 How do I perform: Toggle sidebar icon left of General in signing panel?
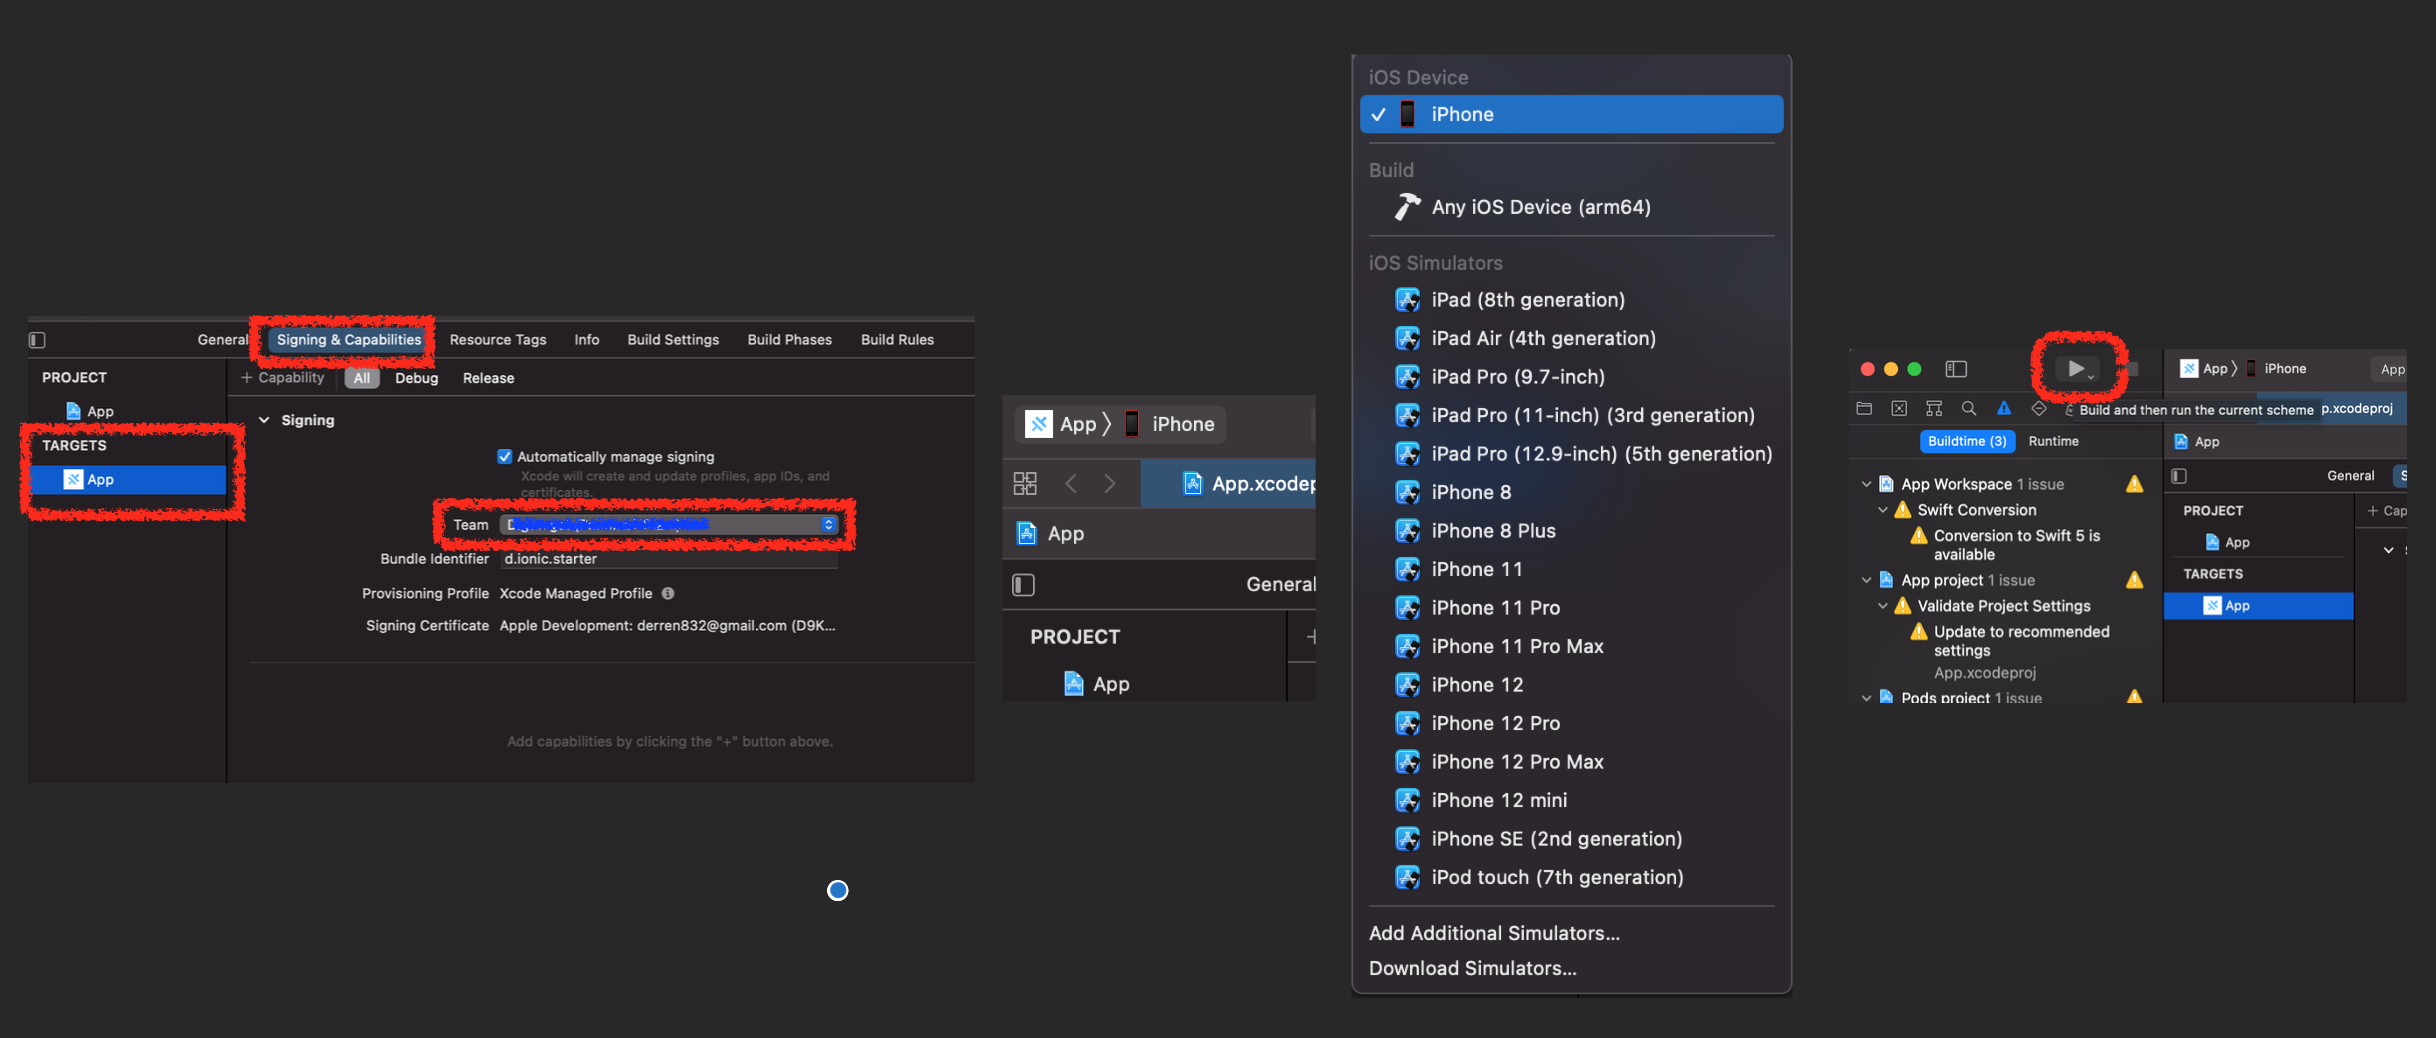(37, 340)
